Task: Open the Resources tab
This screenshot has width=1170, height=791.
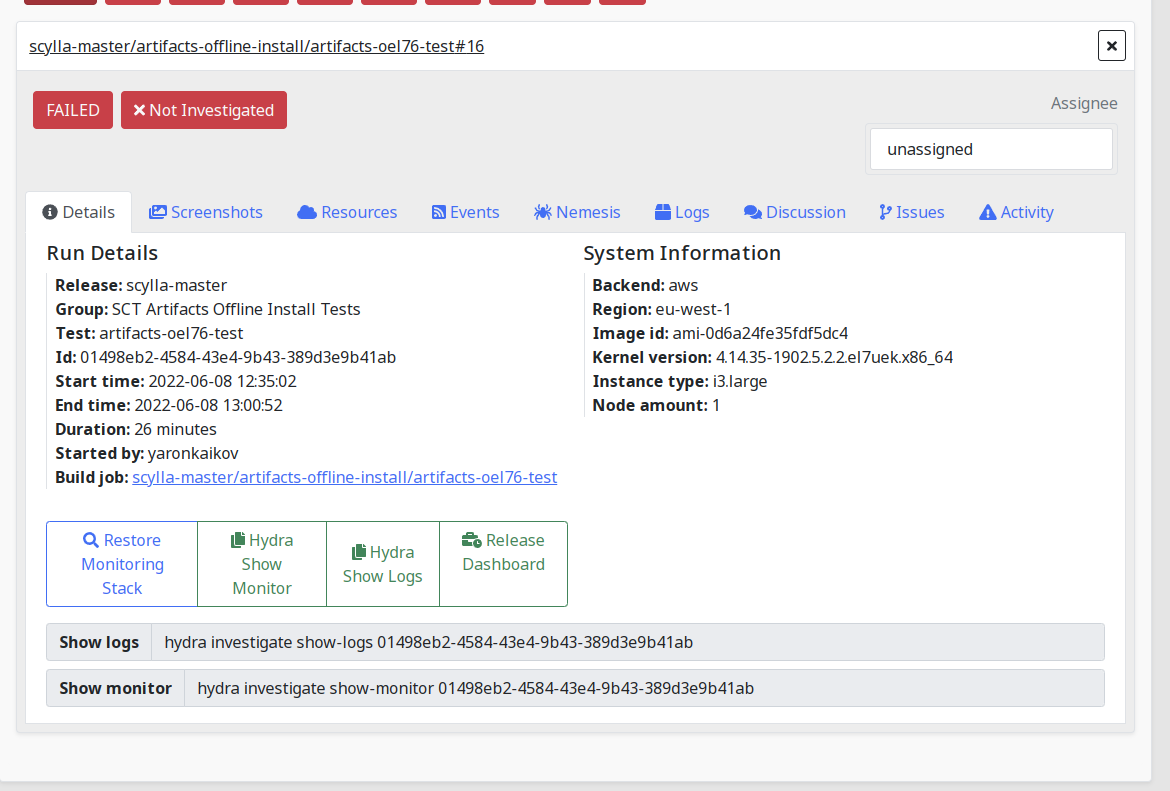Action: pos(347,212)
